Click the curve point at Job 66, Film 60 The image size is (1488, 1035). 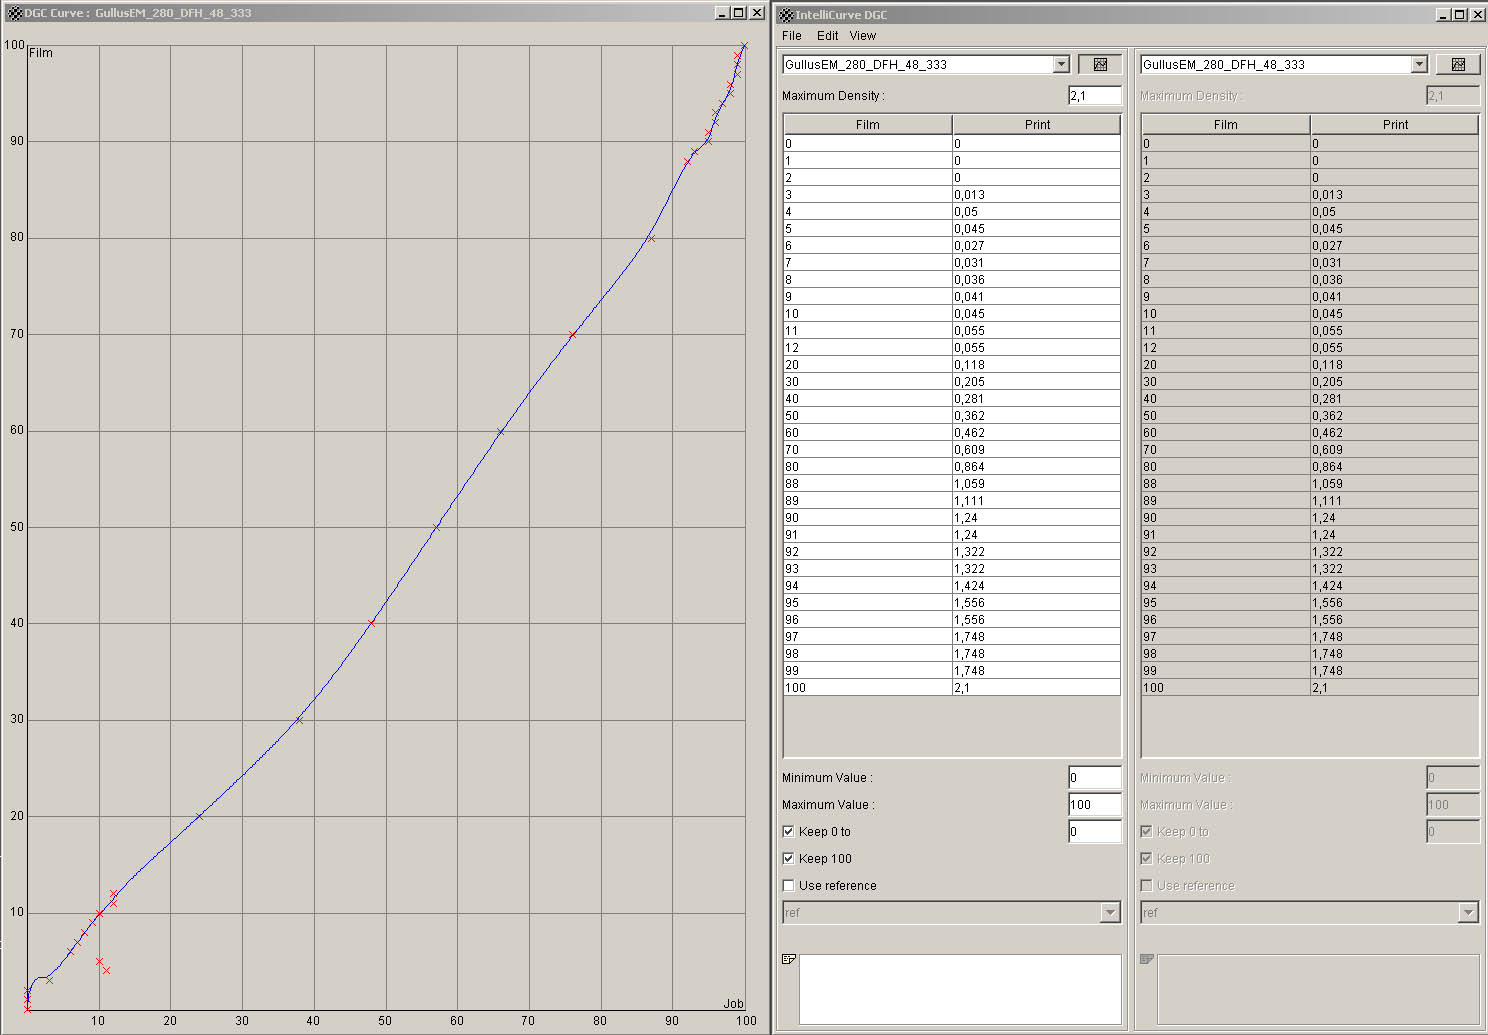[x=500, y=431]
